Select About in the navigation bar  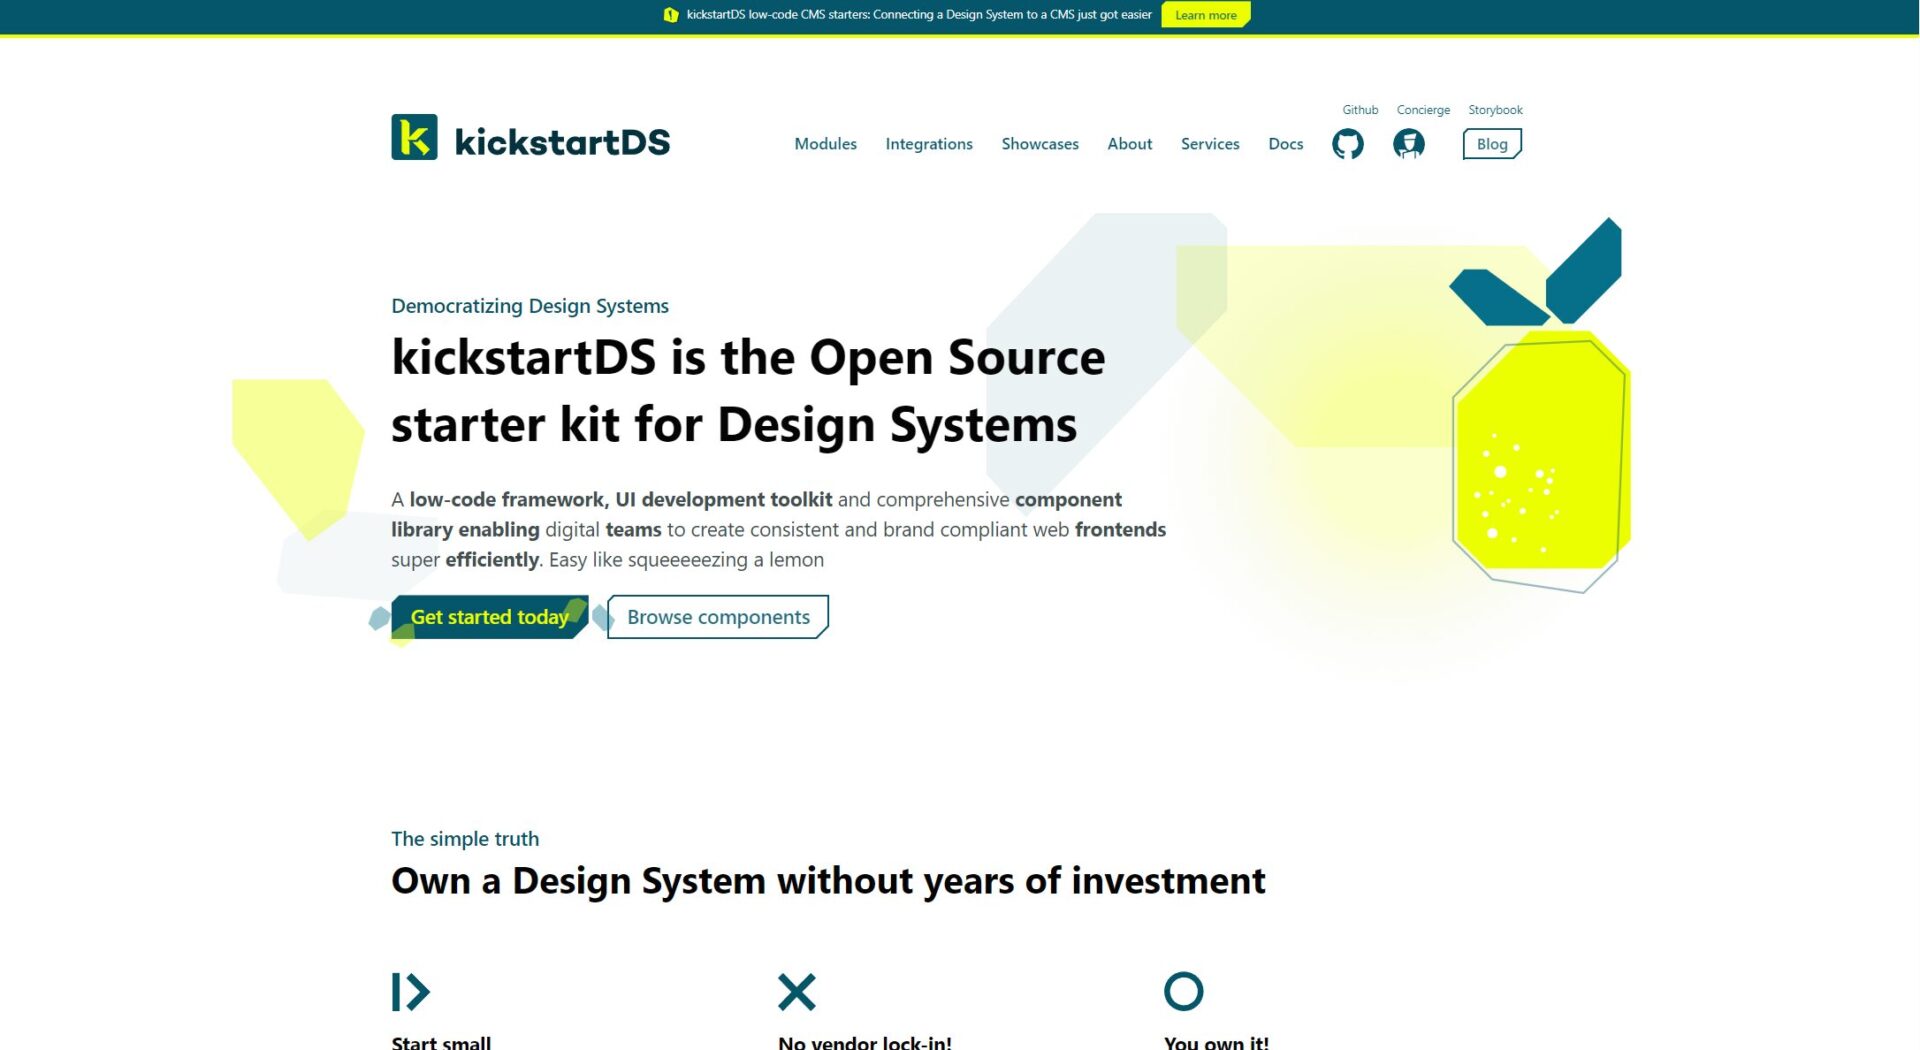(1129, 144)
